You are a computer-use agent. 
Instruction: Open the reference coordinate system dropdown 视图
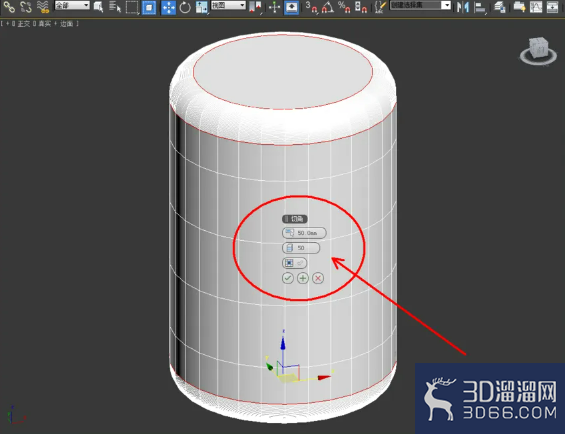(x=228, y=5)
